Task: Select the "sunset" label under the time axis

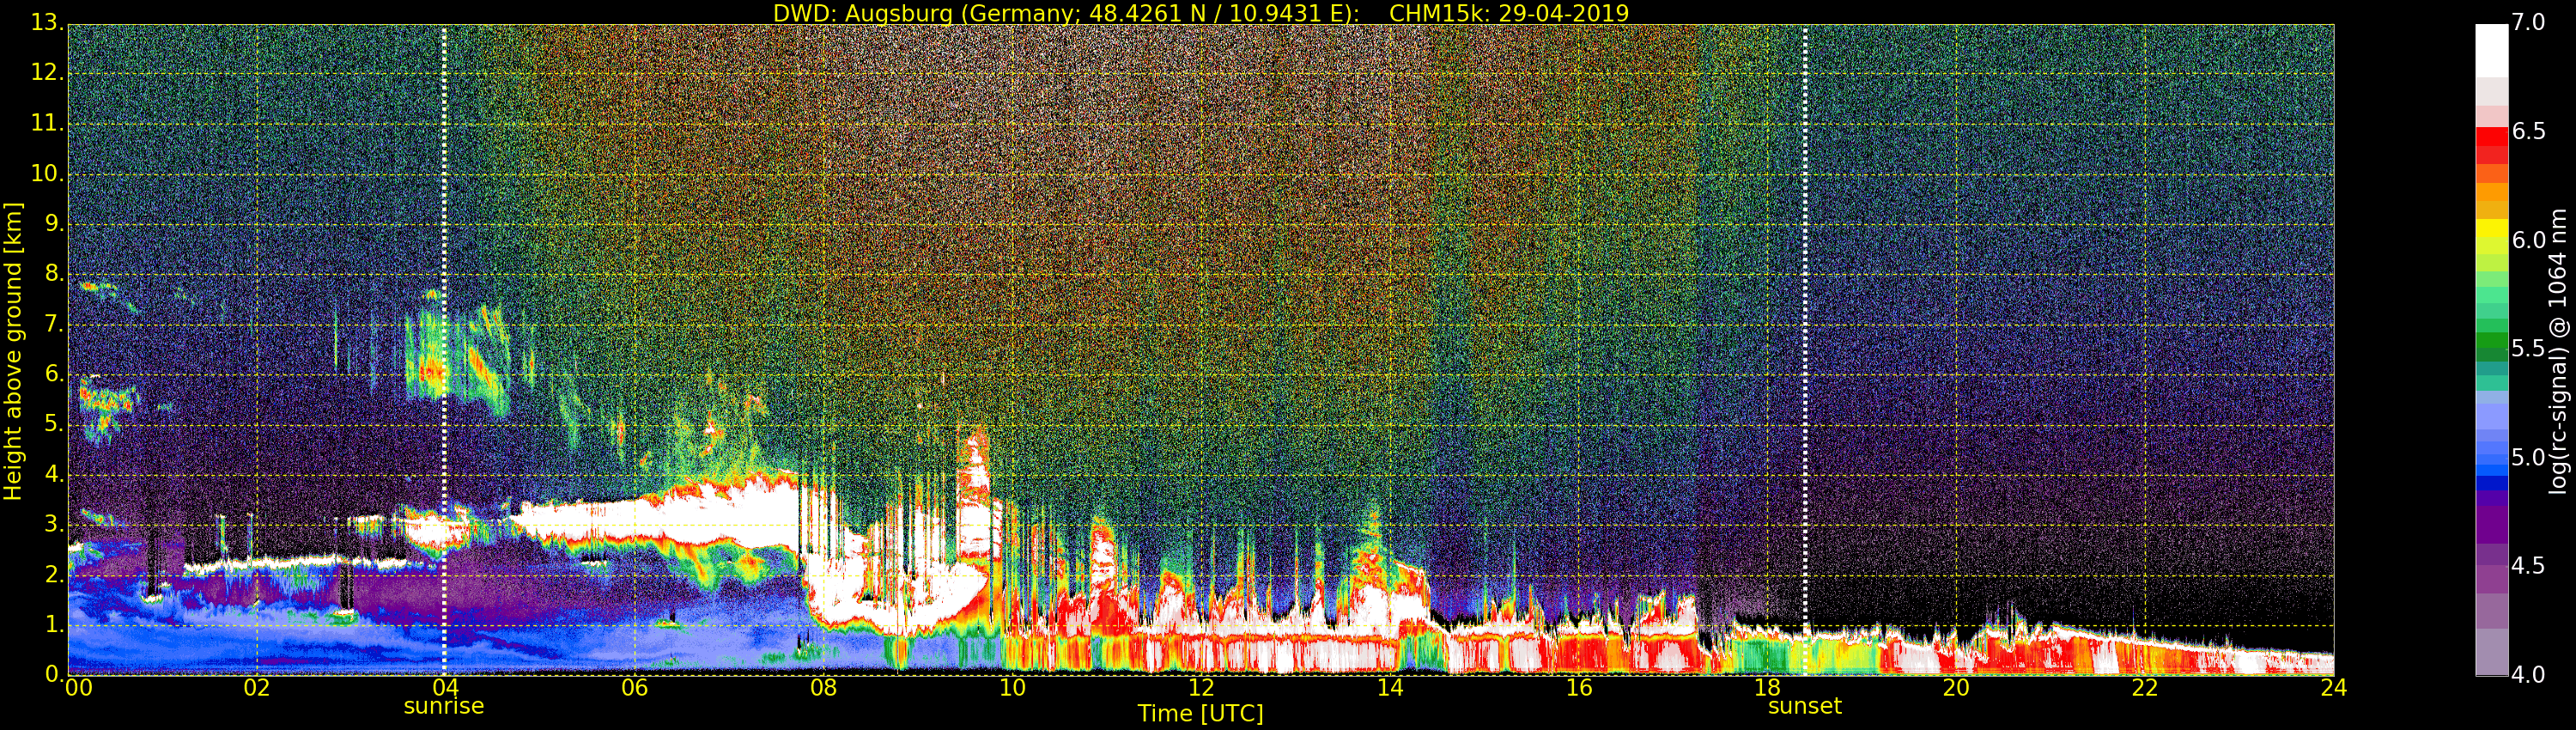Action: [1805, 706]
